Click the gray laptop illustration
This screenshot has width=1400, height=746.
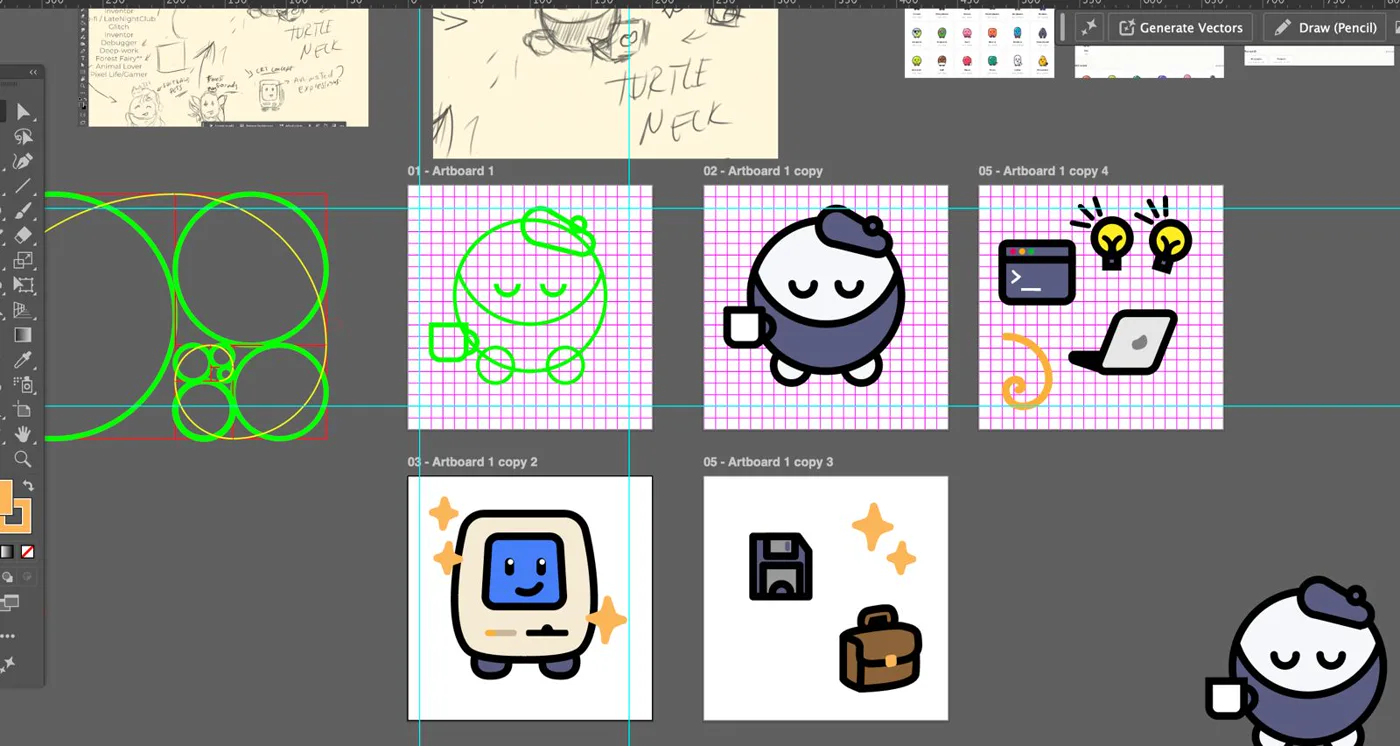click(x=1124, y=342)
